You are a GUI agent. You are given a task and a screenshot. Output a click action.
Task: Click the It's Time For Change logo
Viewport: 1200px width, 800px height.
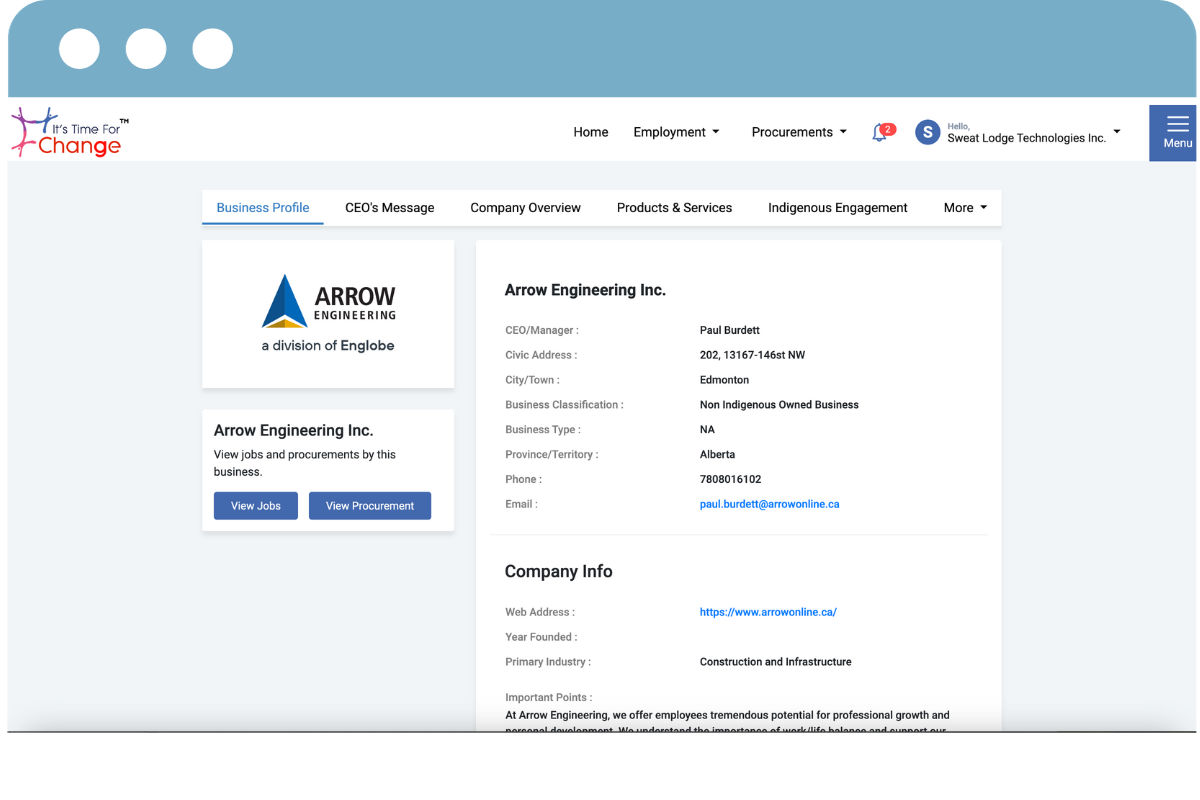(x=70, y=132)
